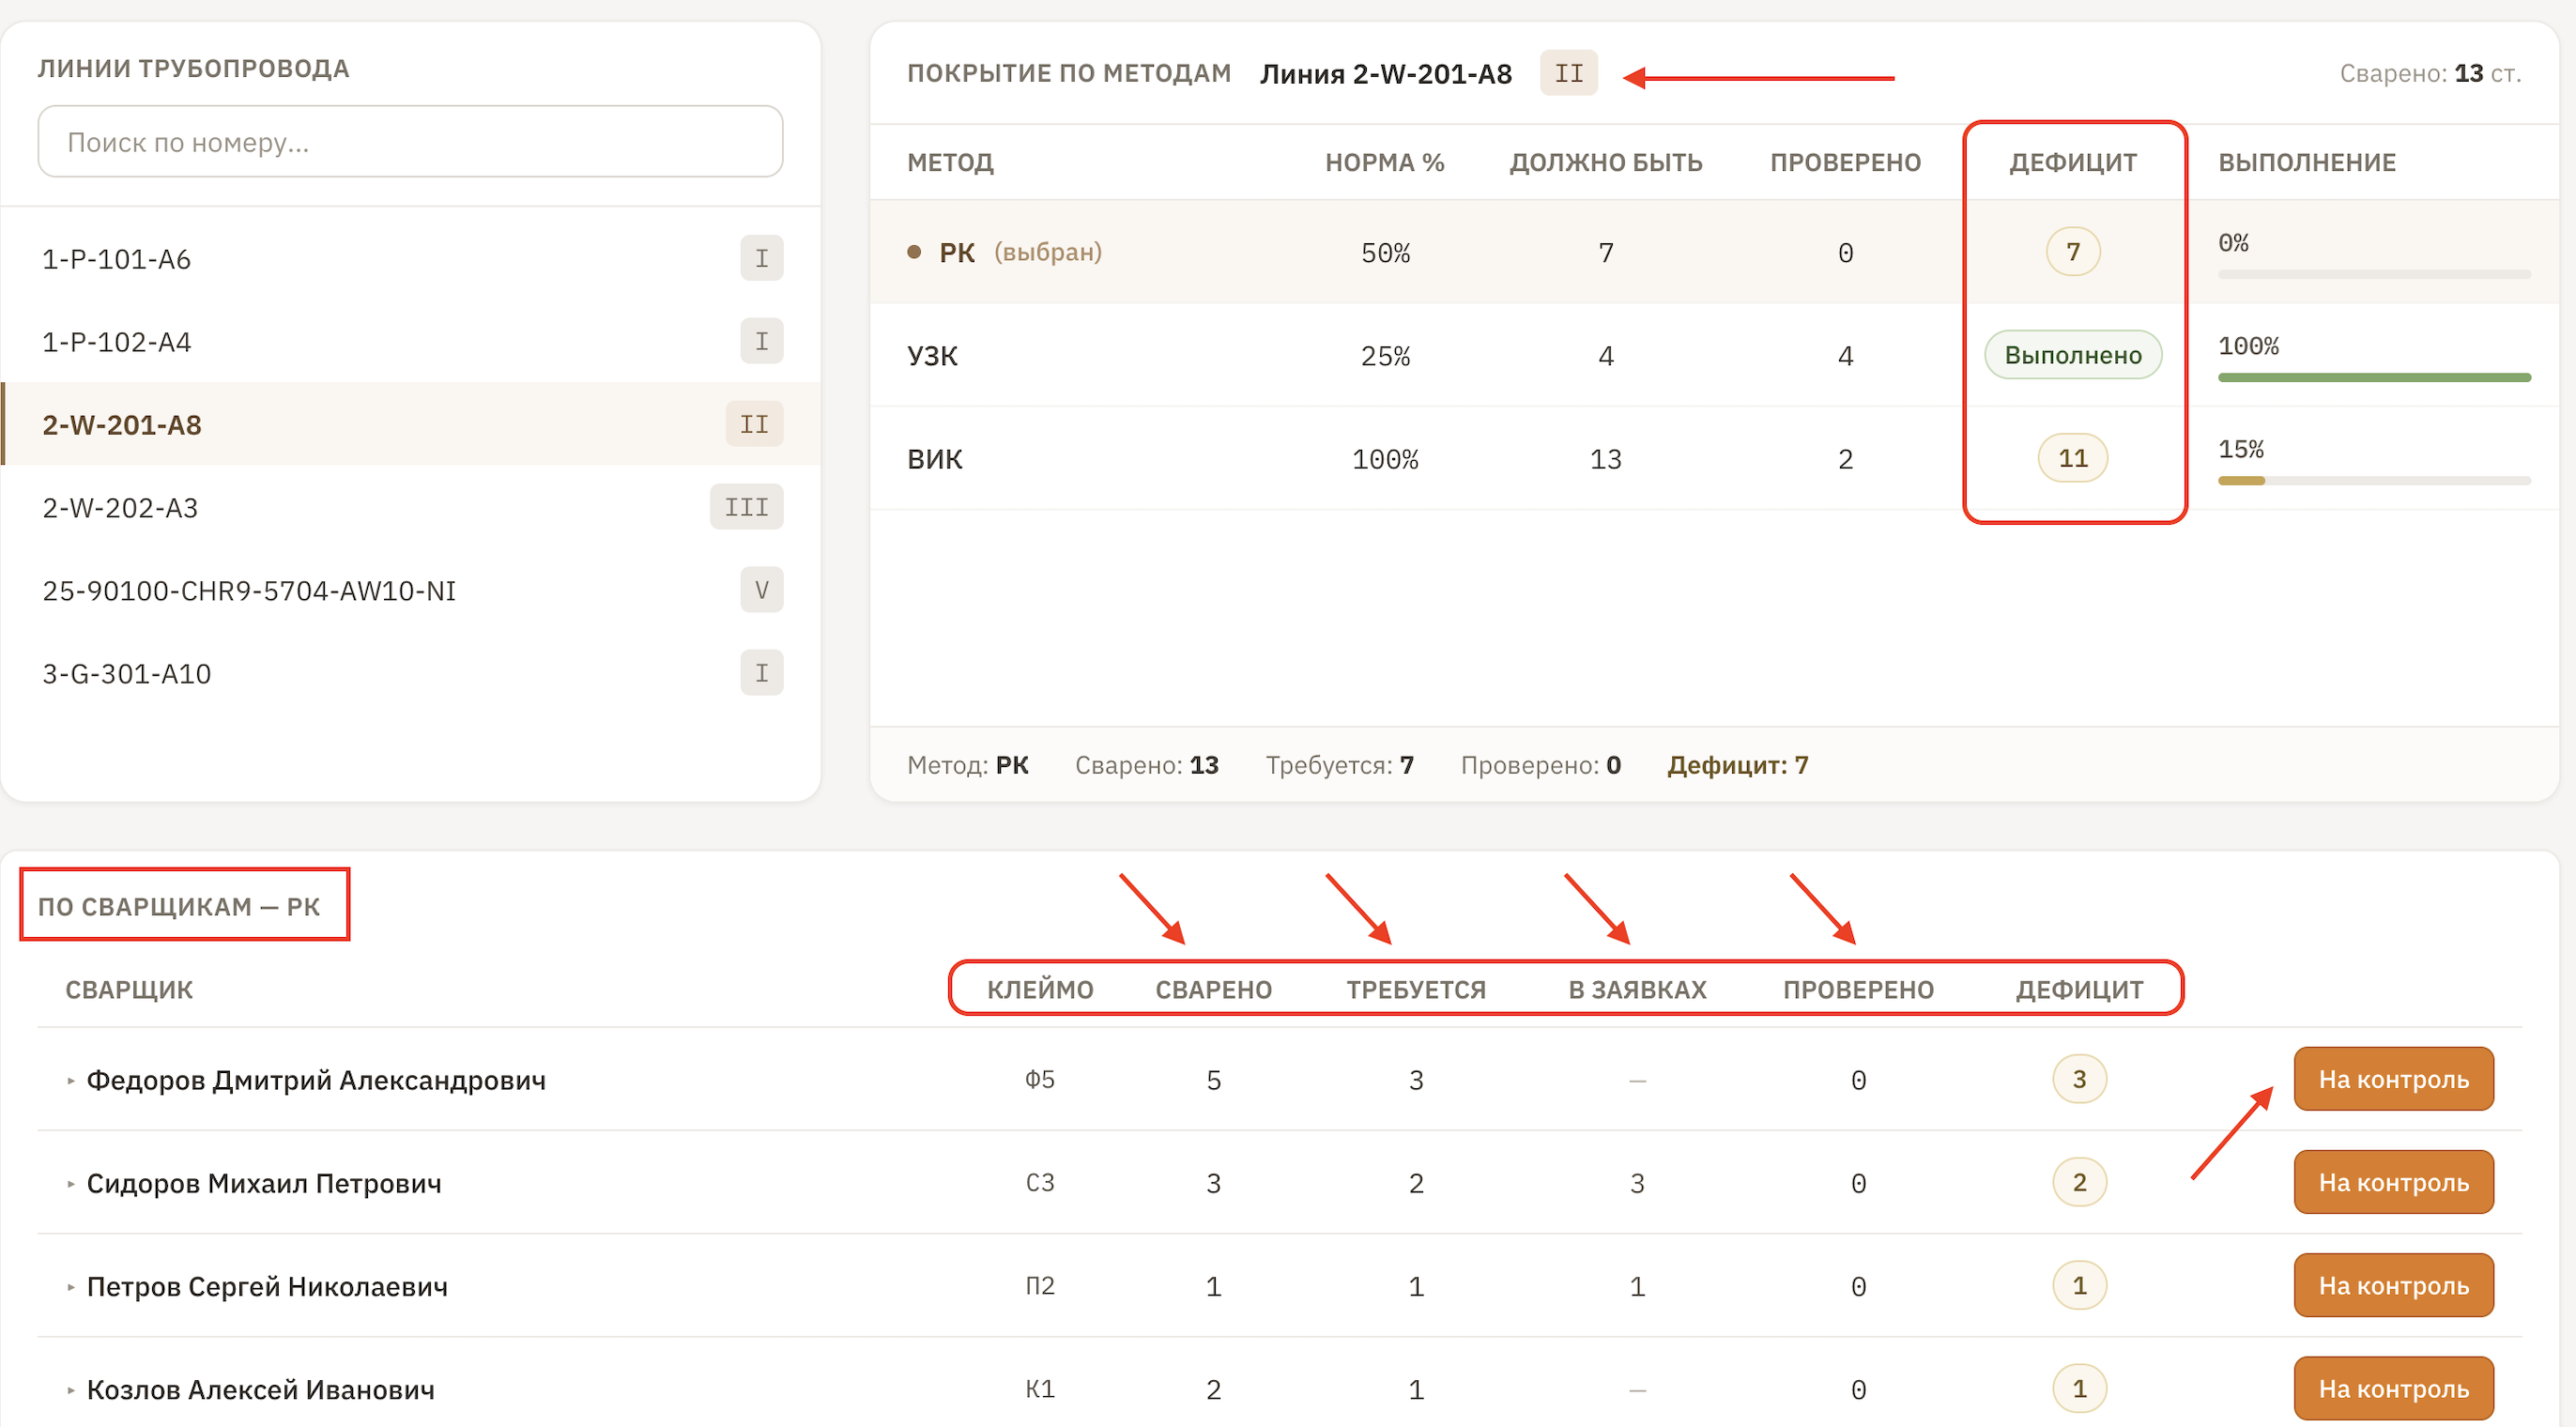
Task: Click the СВАРЩИК column header
Action: 129,990
